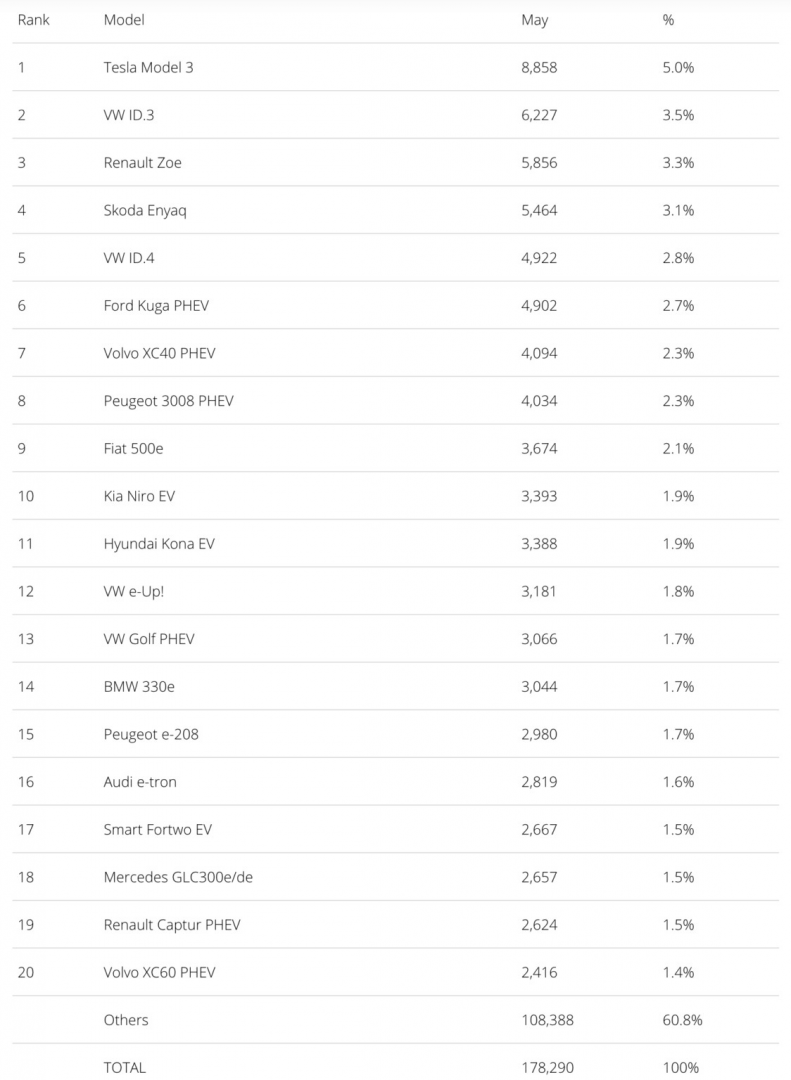
Task: Select the Ford Kuga PHEV model name
Action: 156,306
